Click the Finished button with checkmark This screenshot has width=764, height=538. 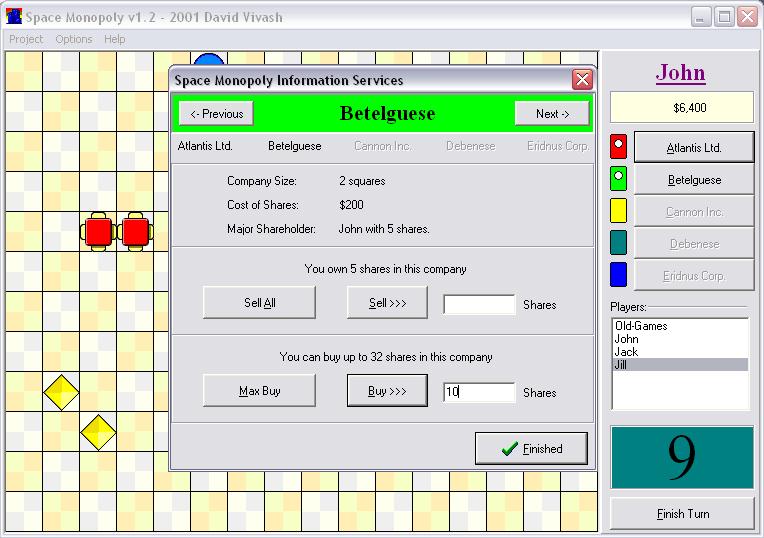pyautogui.click(x=531, y=448)
